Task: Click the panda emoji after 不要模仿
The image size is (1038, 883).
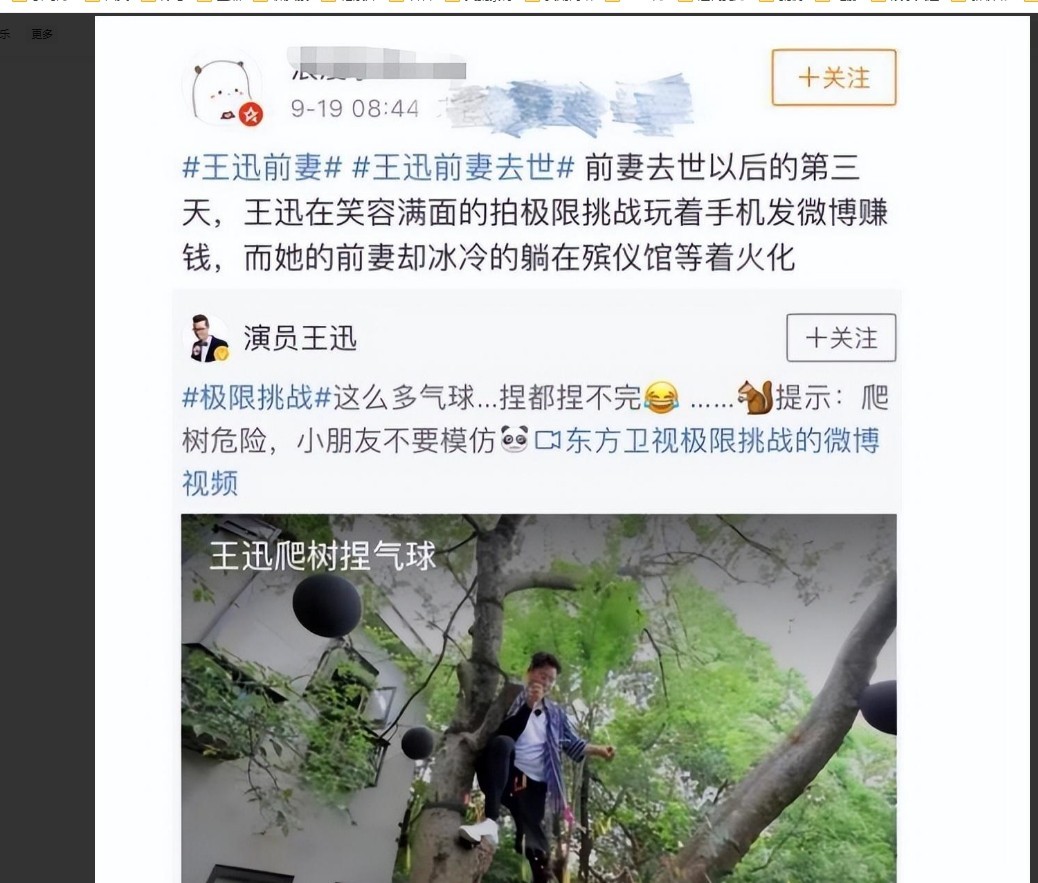Action: pos(514,440)
